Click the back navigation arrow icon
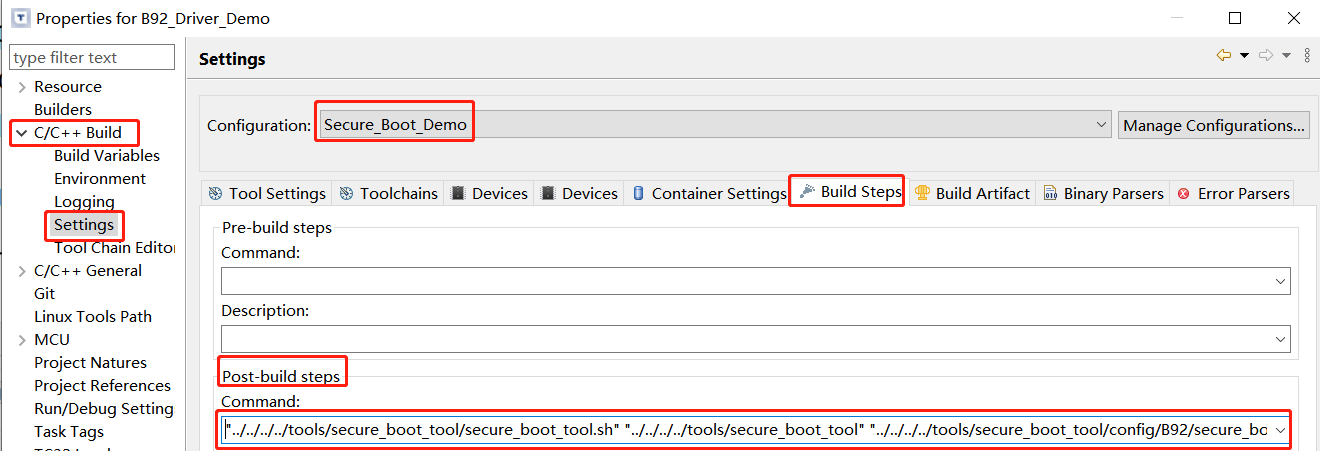The image size is (1320, 451). tap(1223, 55)
